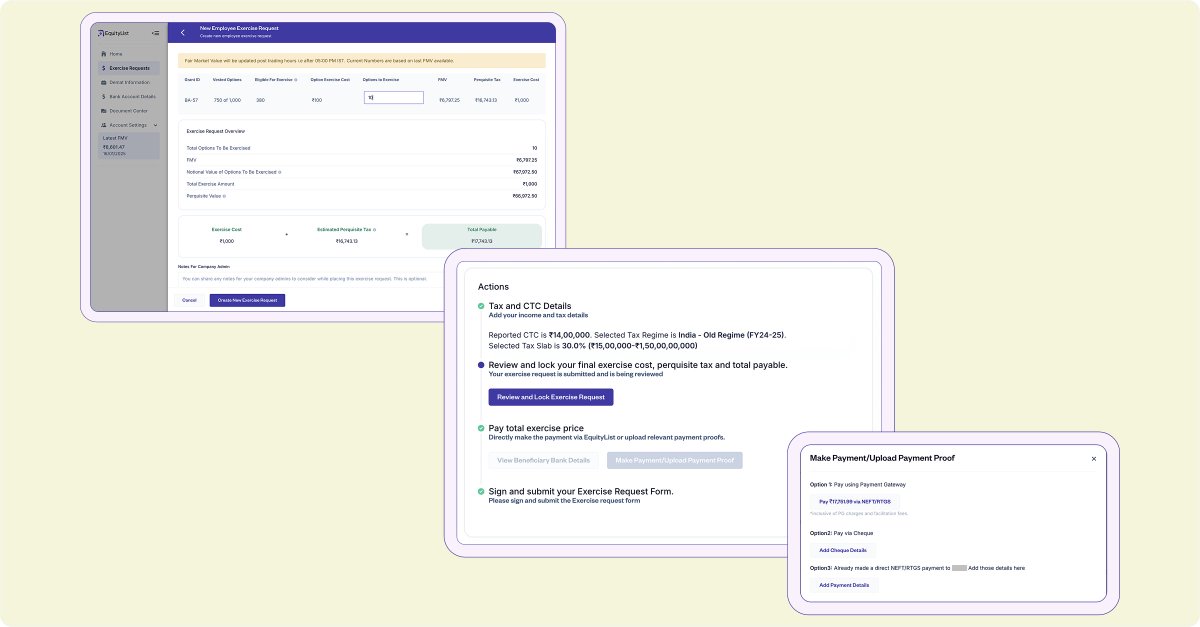Click the Demat Information sidebar icon
The height and width of the screenshot is (627, 1200).
coord(104,82)
